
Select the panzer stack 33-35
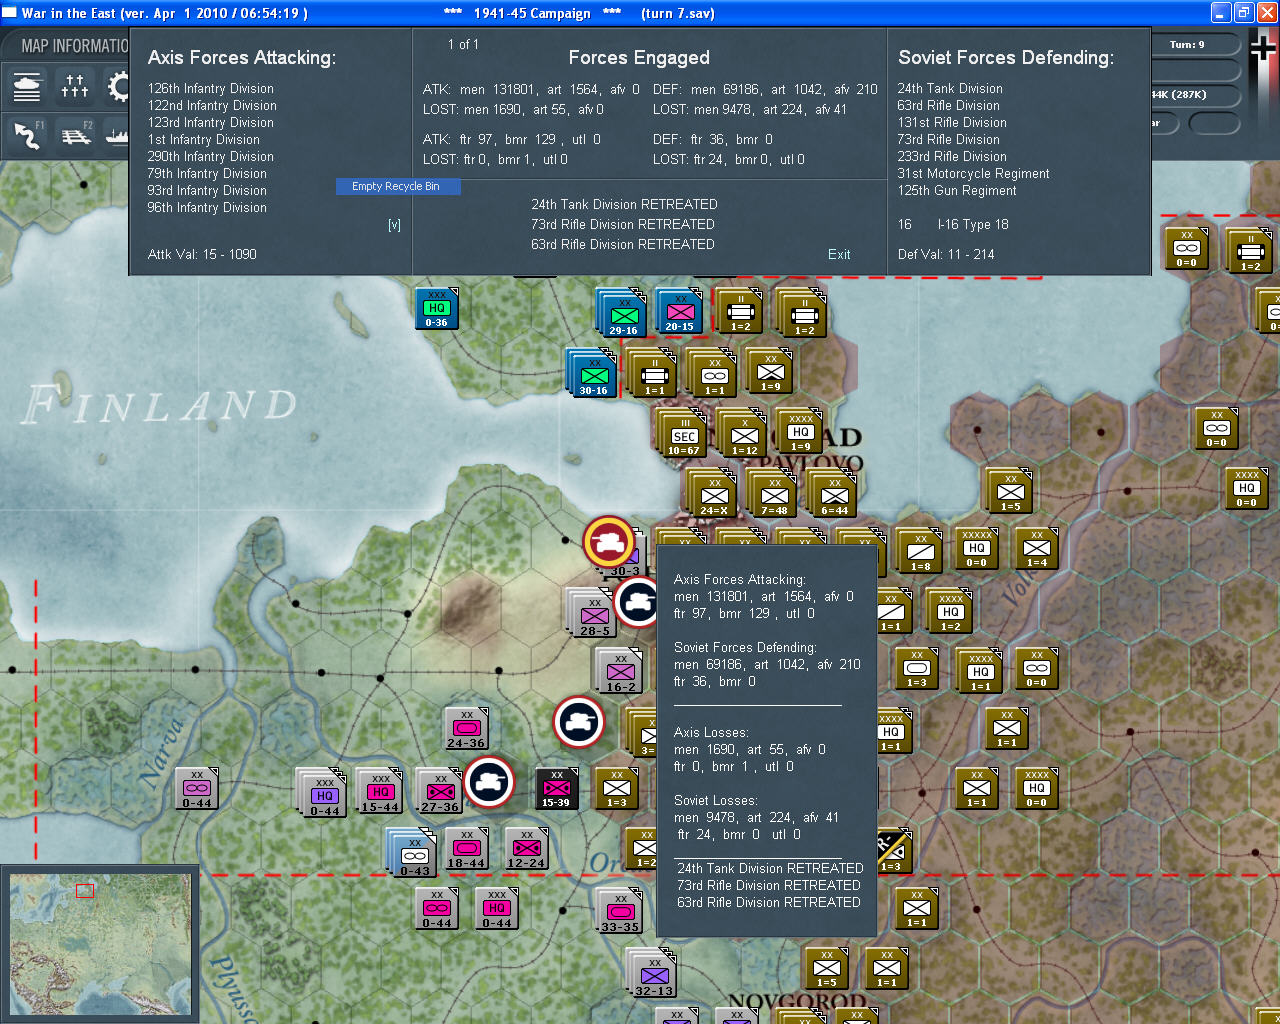coord(620,911)
